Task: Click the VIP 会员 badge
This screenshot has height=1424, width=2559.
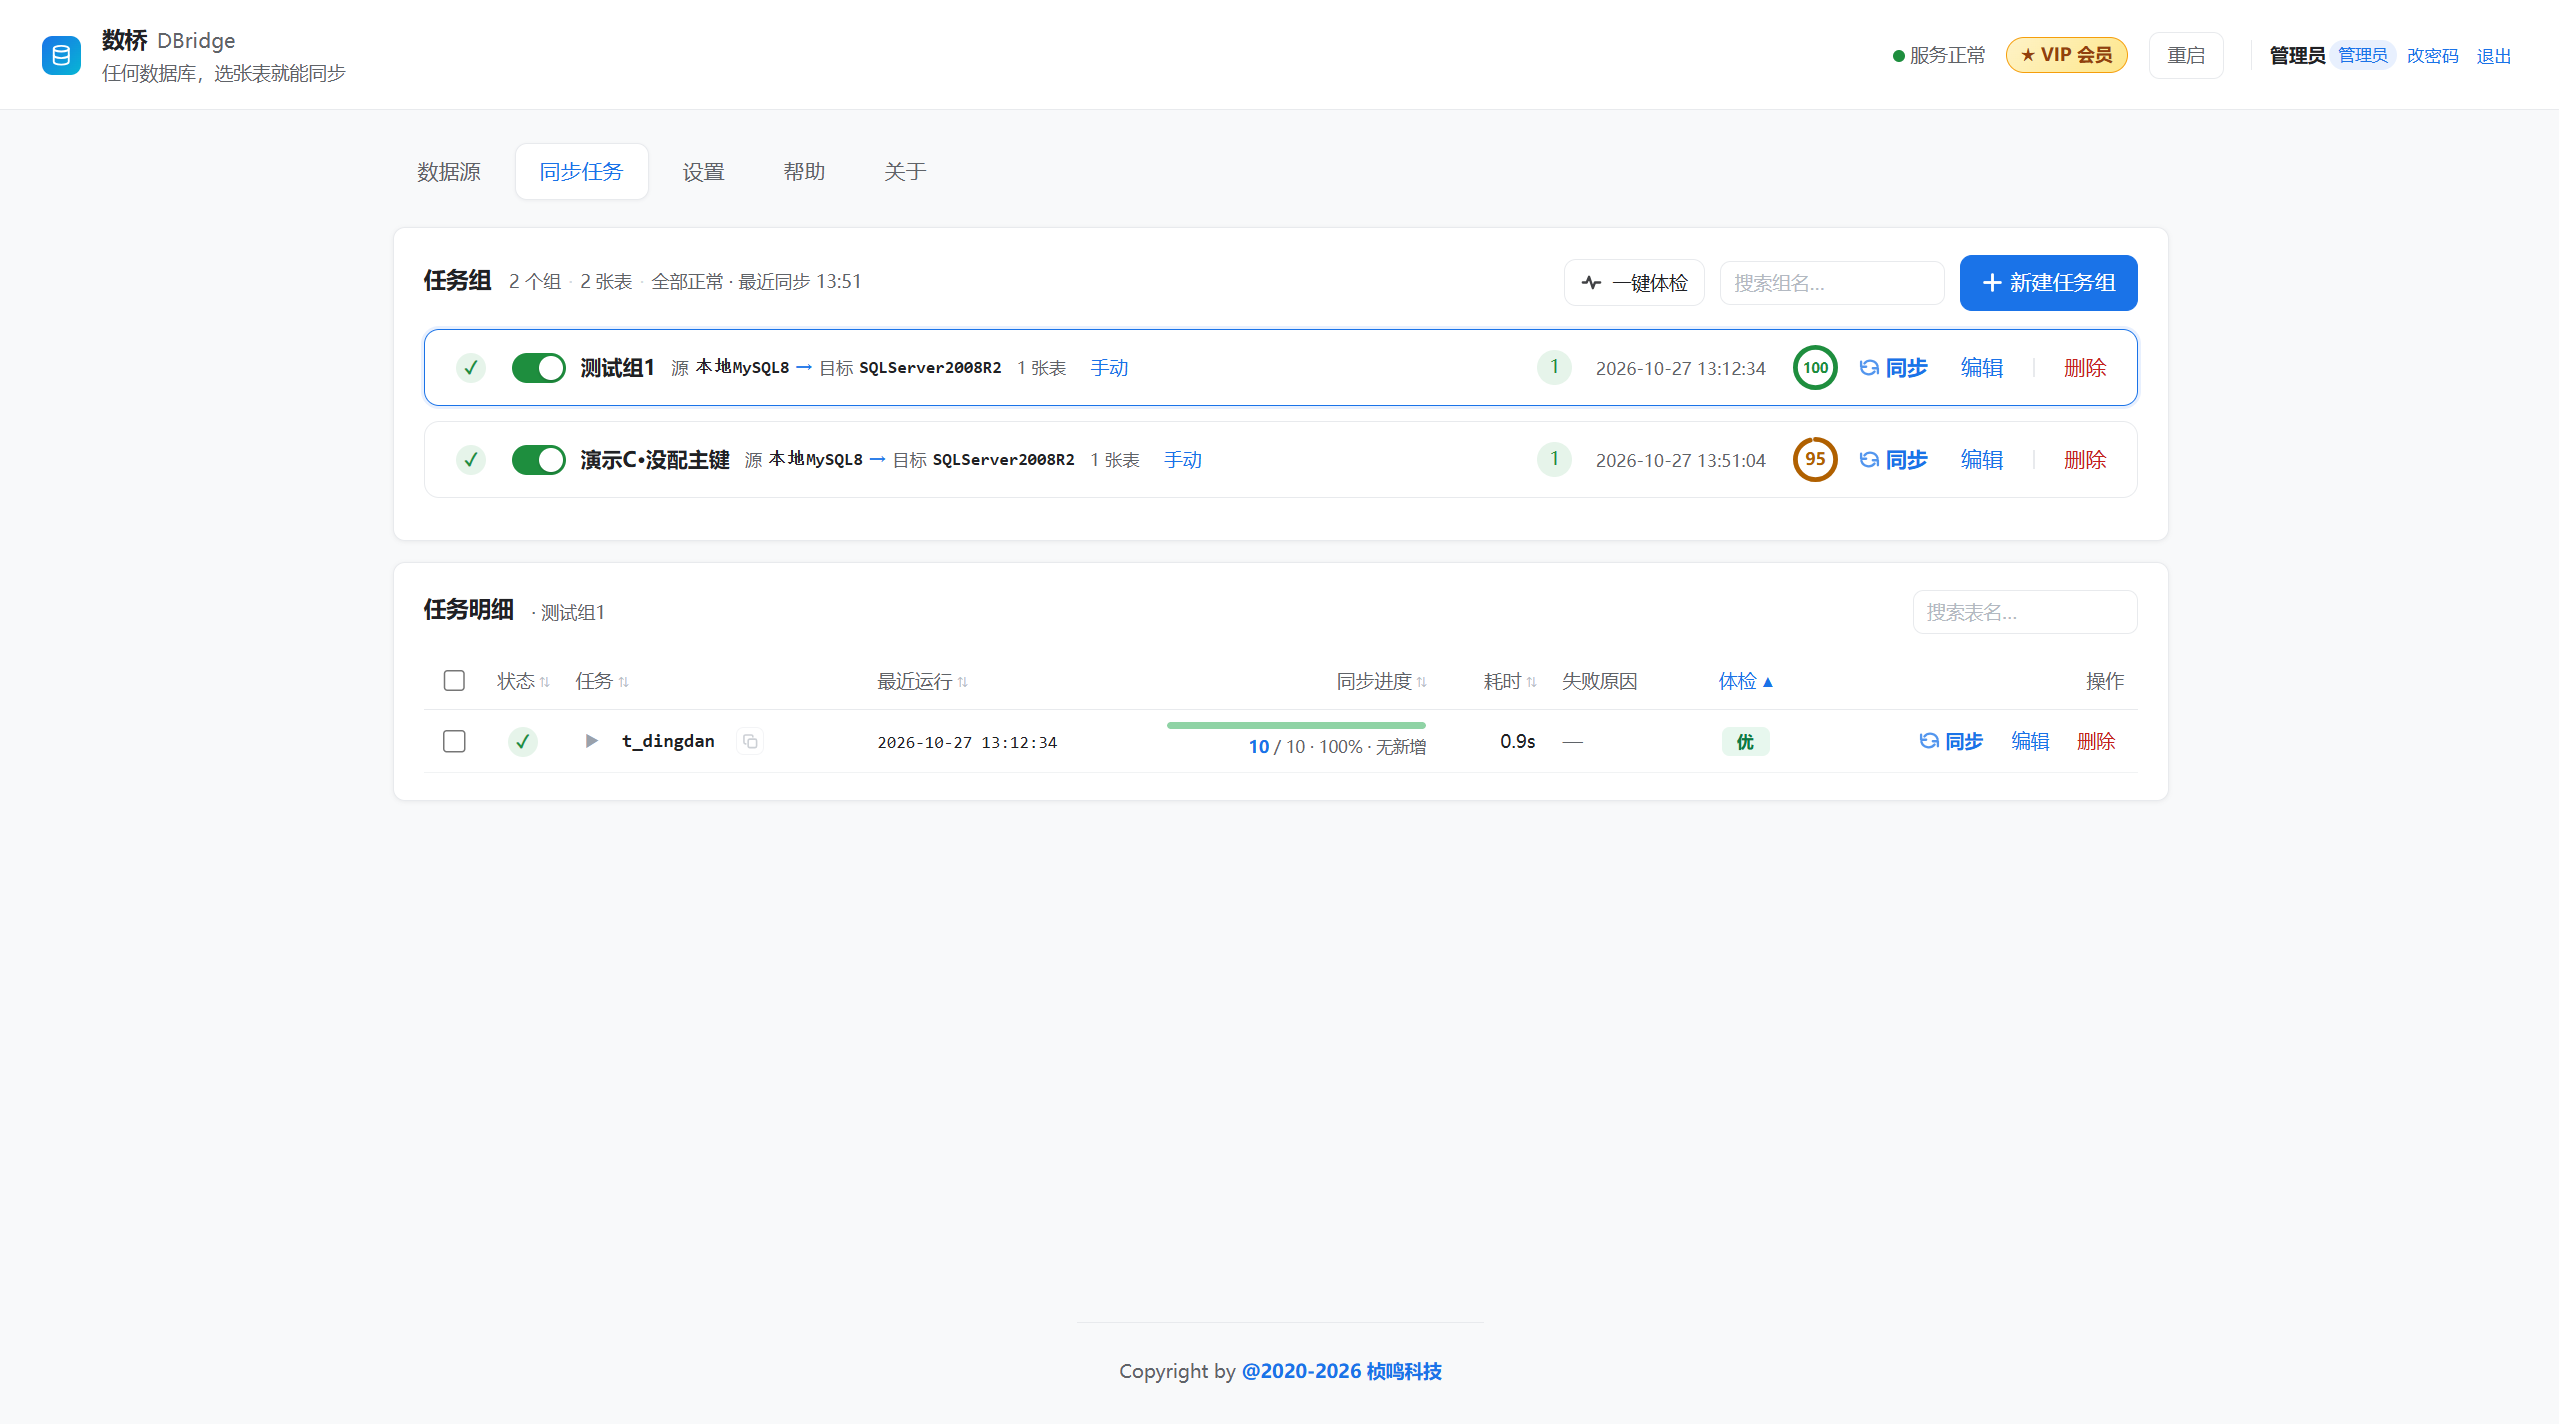Action: tap(2066, 55)
